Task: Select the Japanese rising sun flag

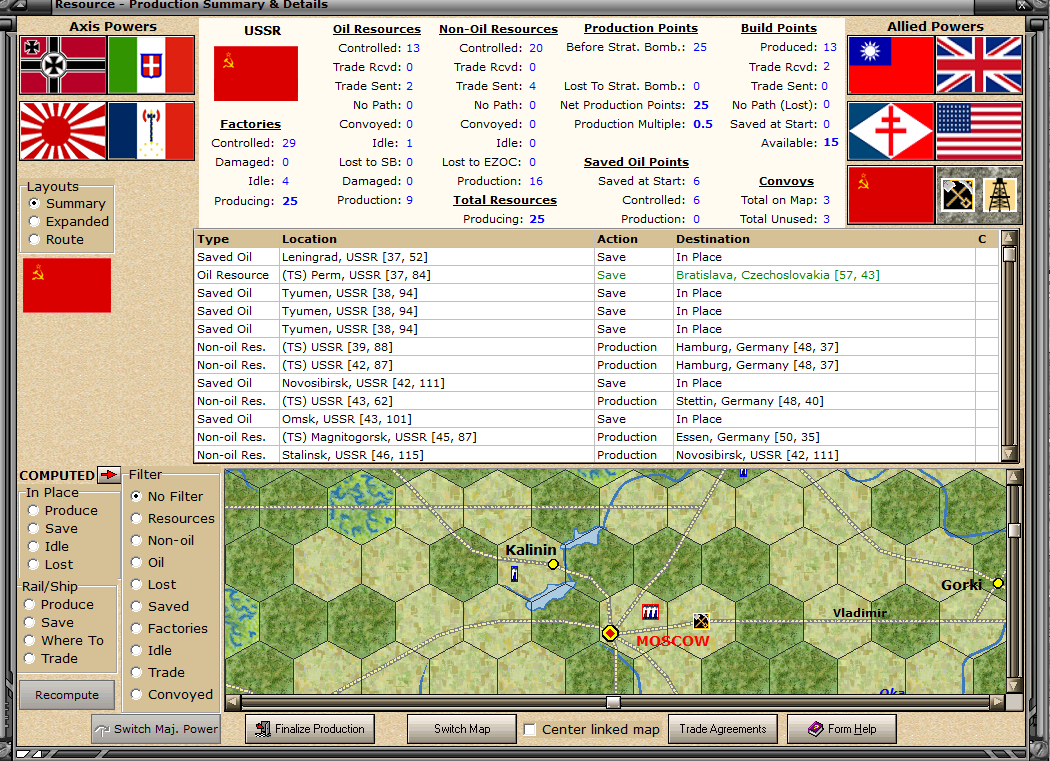Action: tap(63, 131)
